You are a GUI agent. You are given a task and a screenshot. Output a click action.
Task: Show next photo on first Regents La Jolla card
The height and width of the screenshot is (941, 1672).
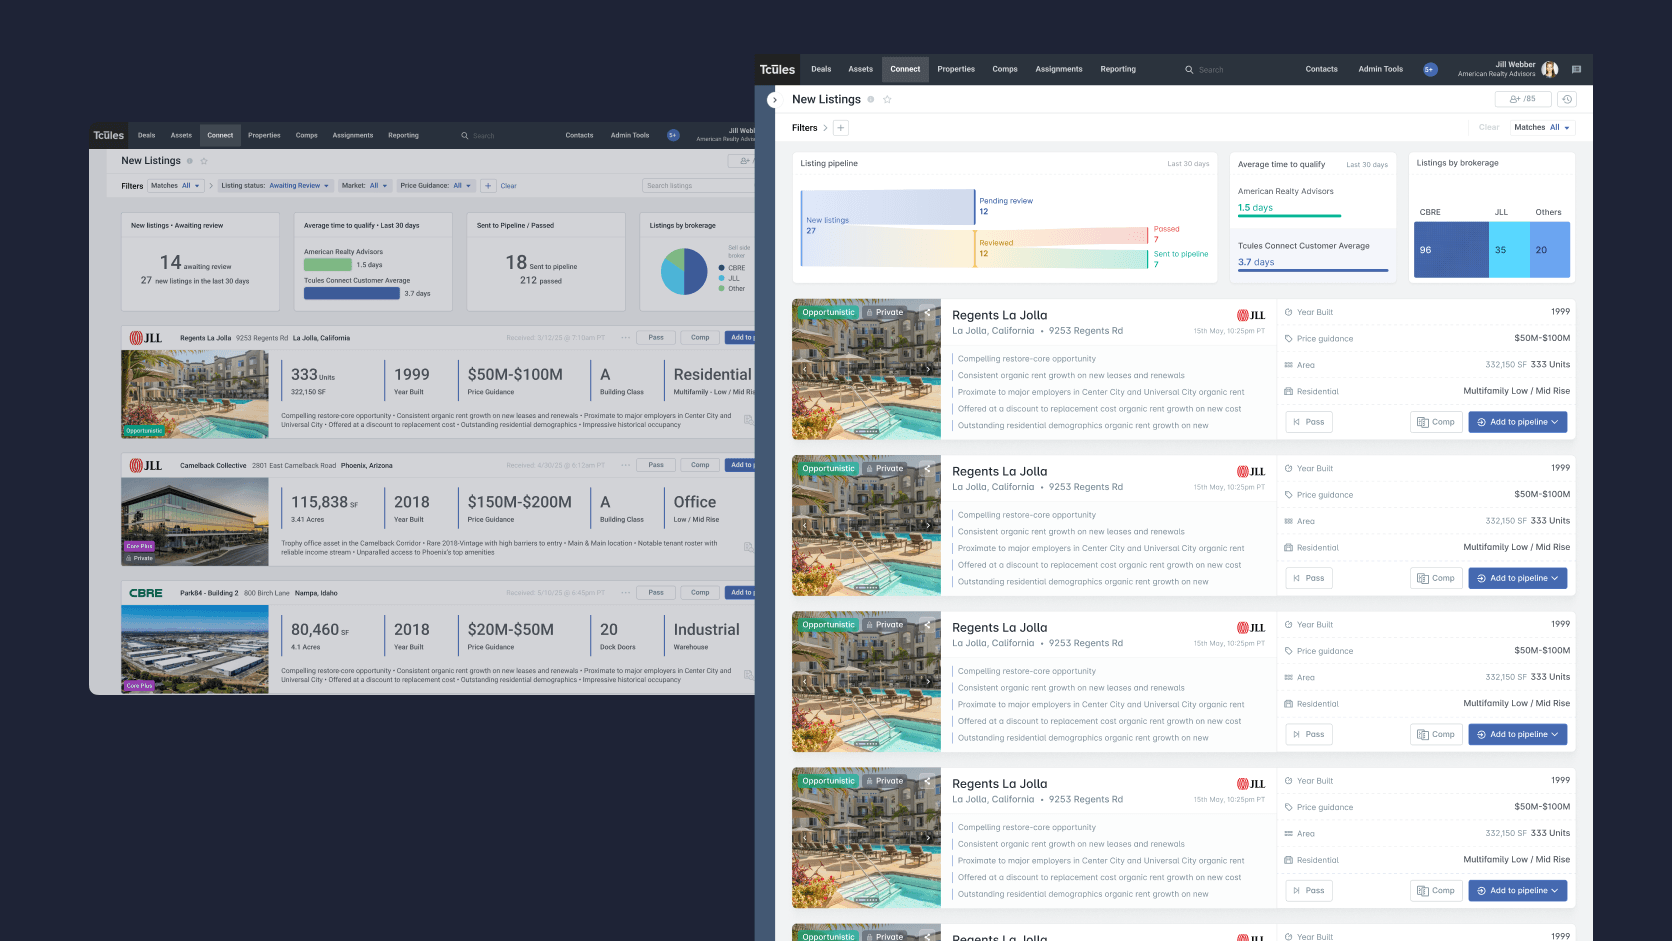(x=928, y=369)
